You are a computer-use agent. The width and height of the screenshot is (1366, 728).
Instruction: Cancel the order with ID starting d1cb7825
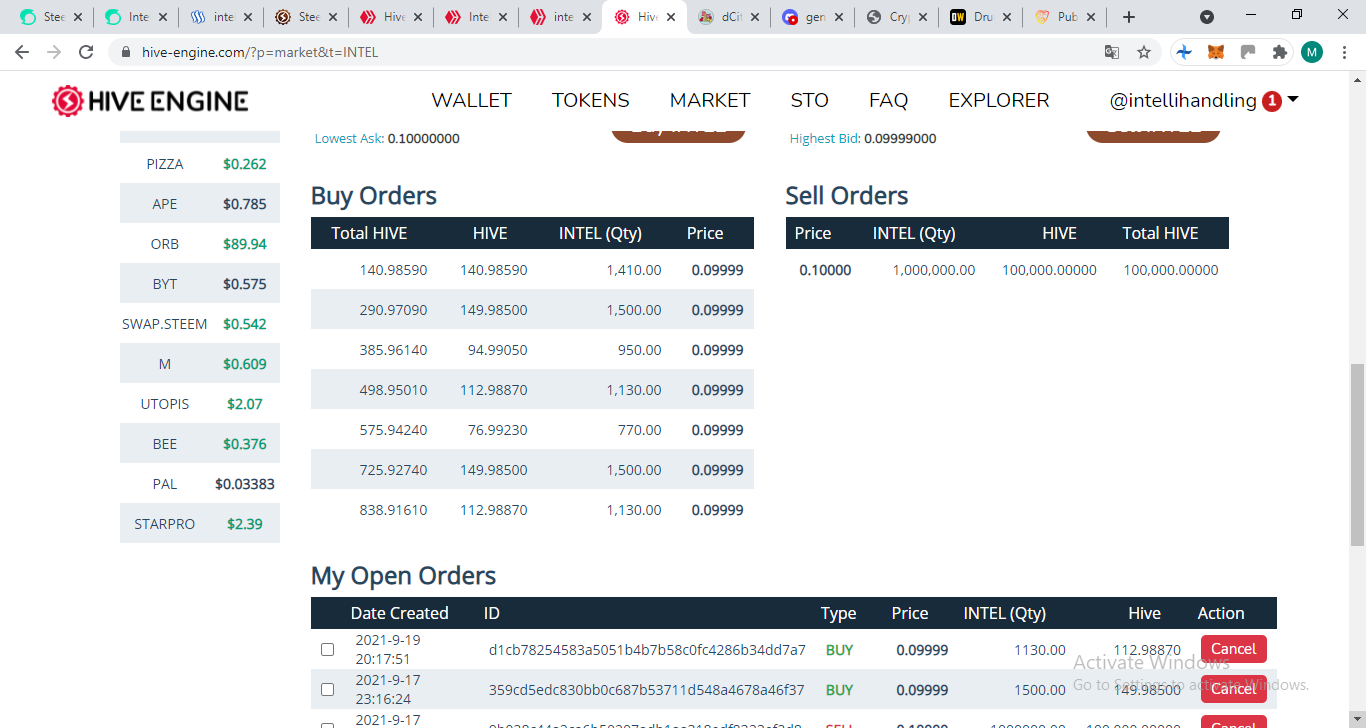(x=1234, y=649)
